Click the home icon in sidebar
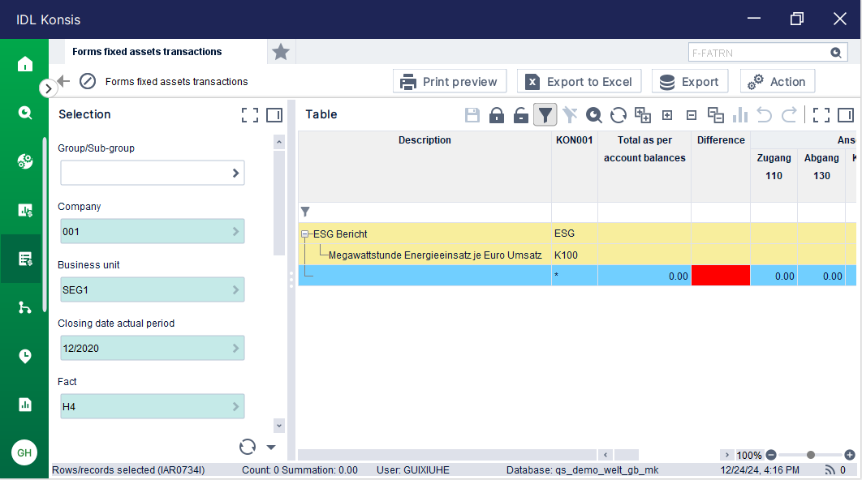 pyautogui.click(x=25, y=64)
